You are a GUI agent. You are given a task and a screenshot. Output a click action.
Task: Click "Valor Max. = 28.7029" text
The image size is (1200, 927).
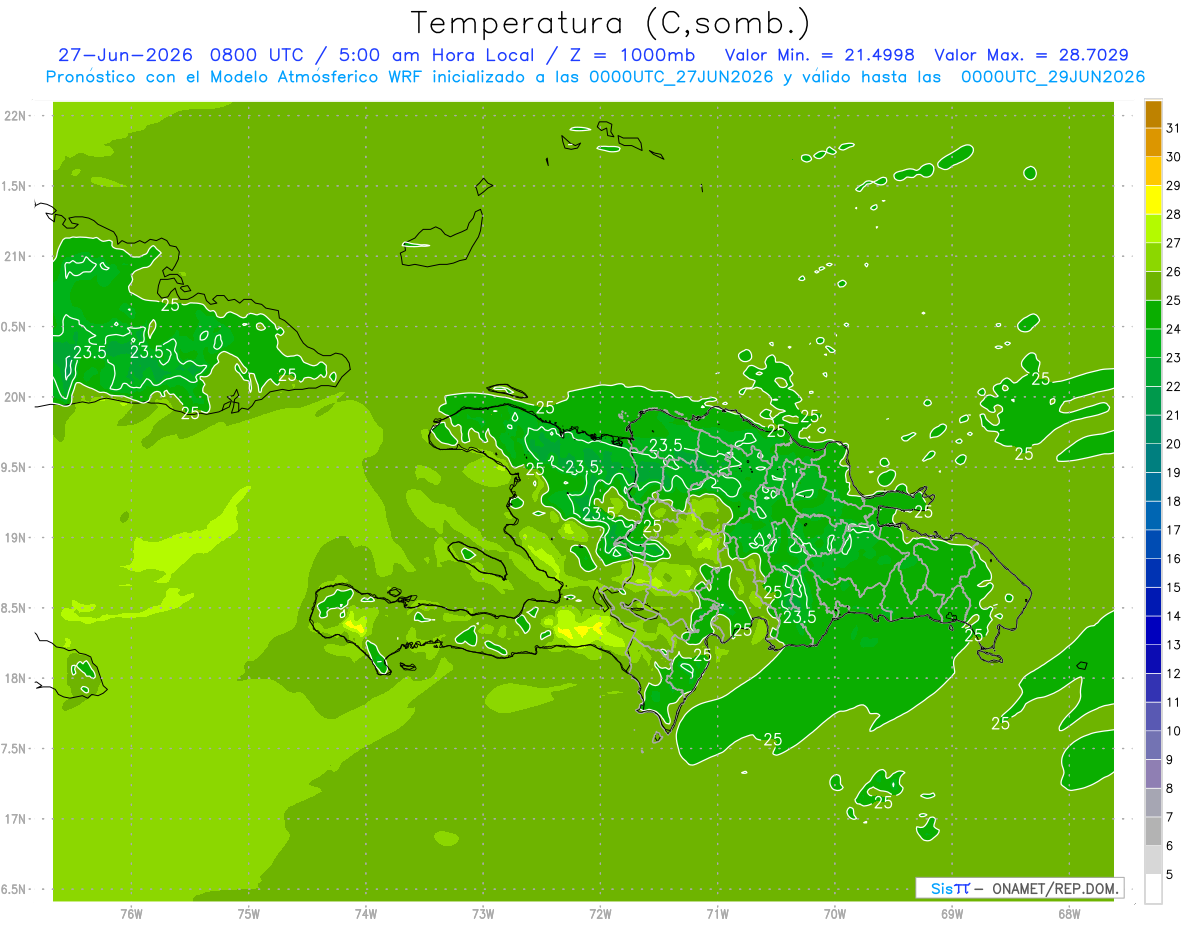click(x=1031, y=55)
